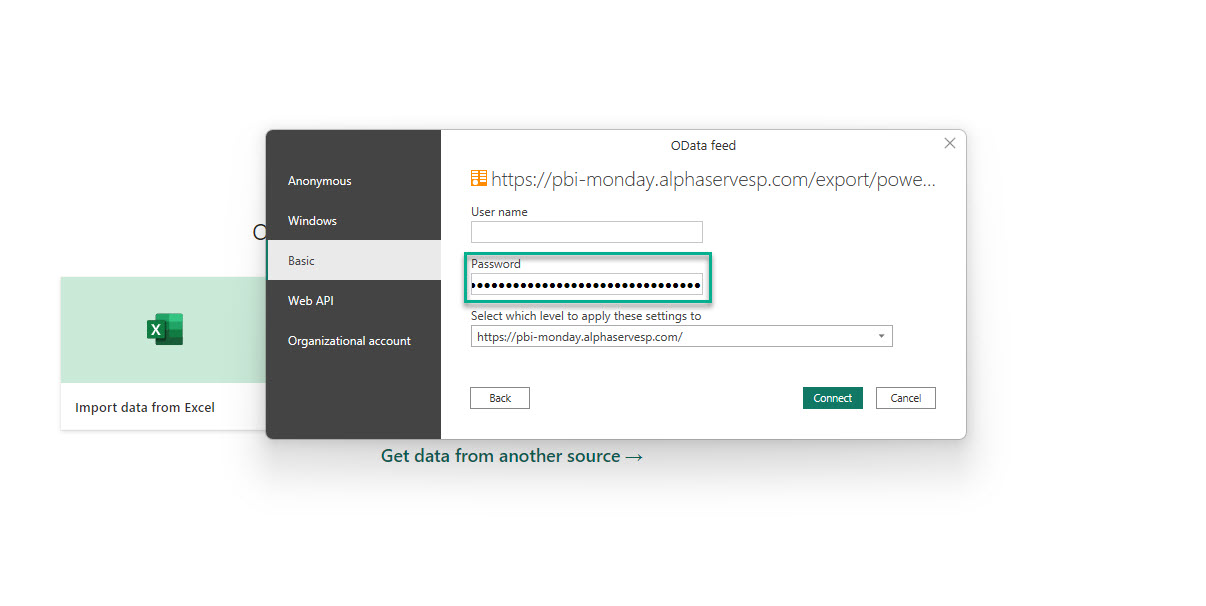Open the Web API authentication option

click(x=311, y=301)
